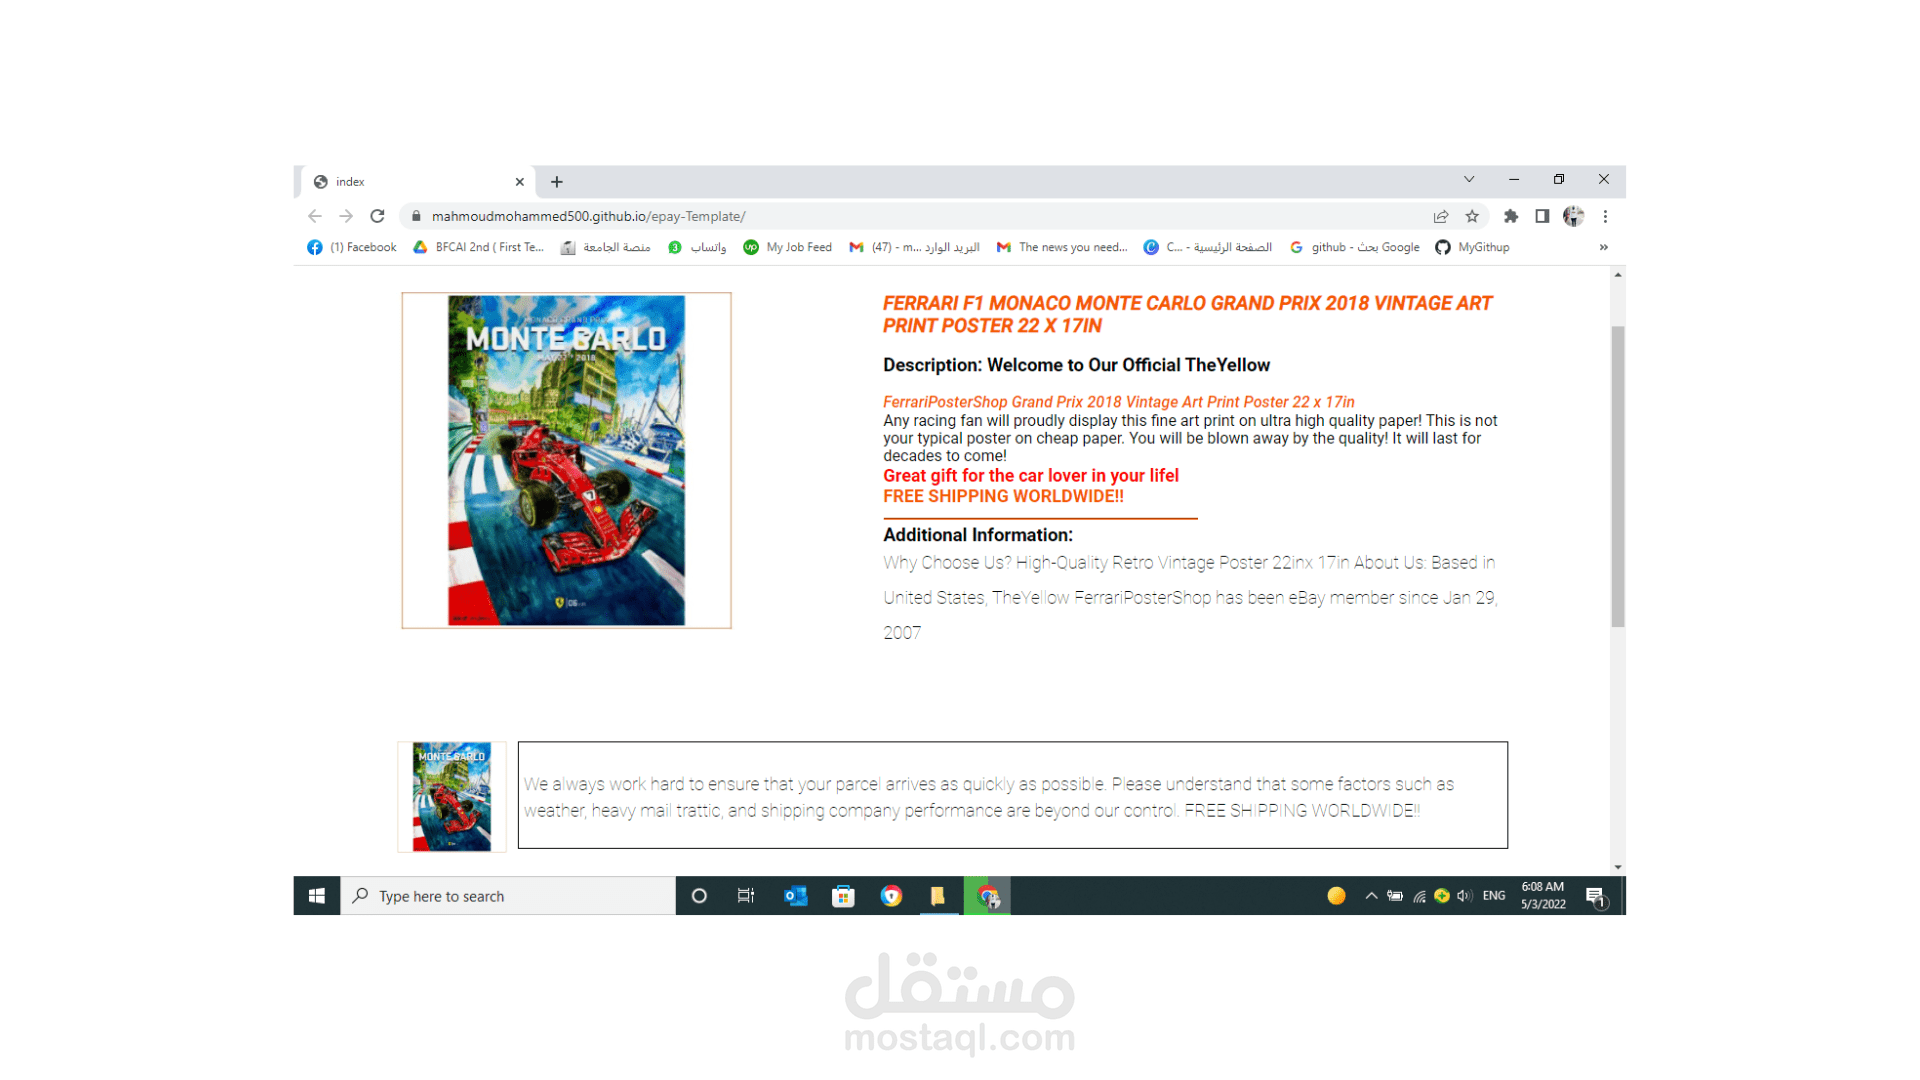The height and width of the screenshot is (1080, 1920).
Task: Open the 'The news you need' bookmark
Action: tap(1062, 247)
